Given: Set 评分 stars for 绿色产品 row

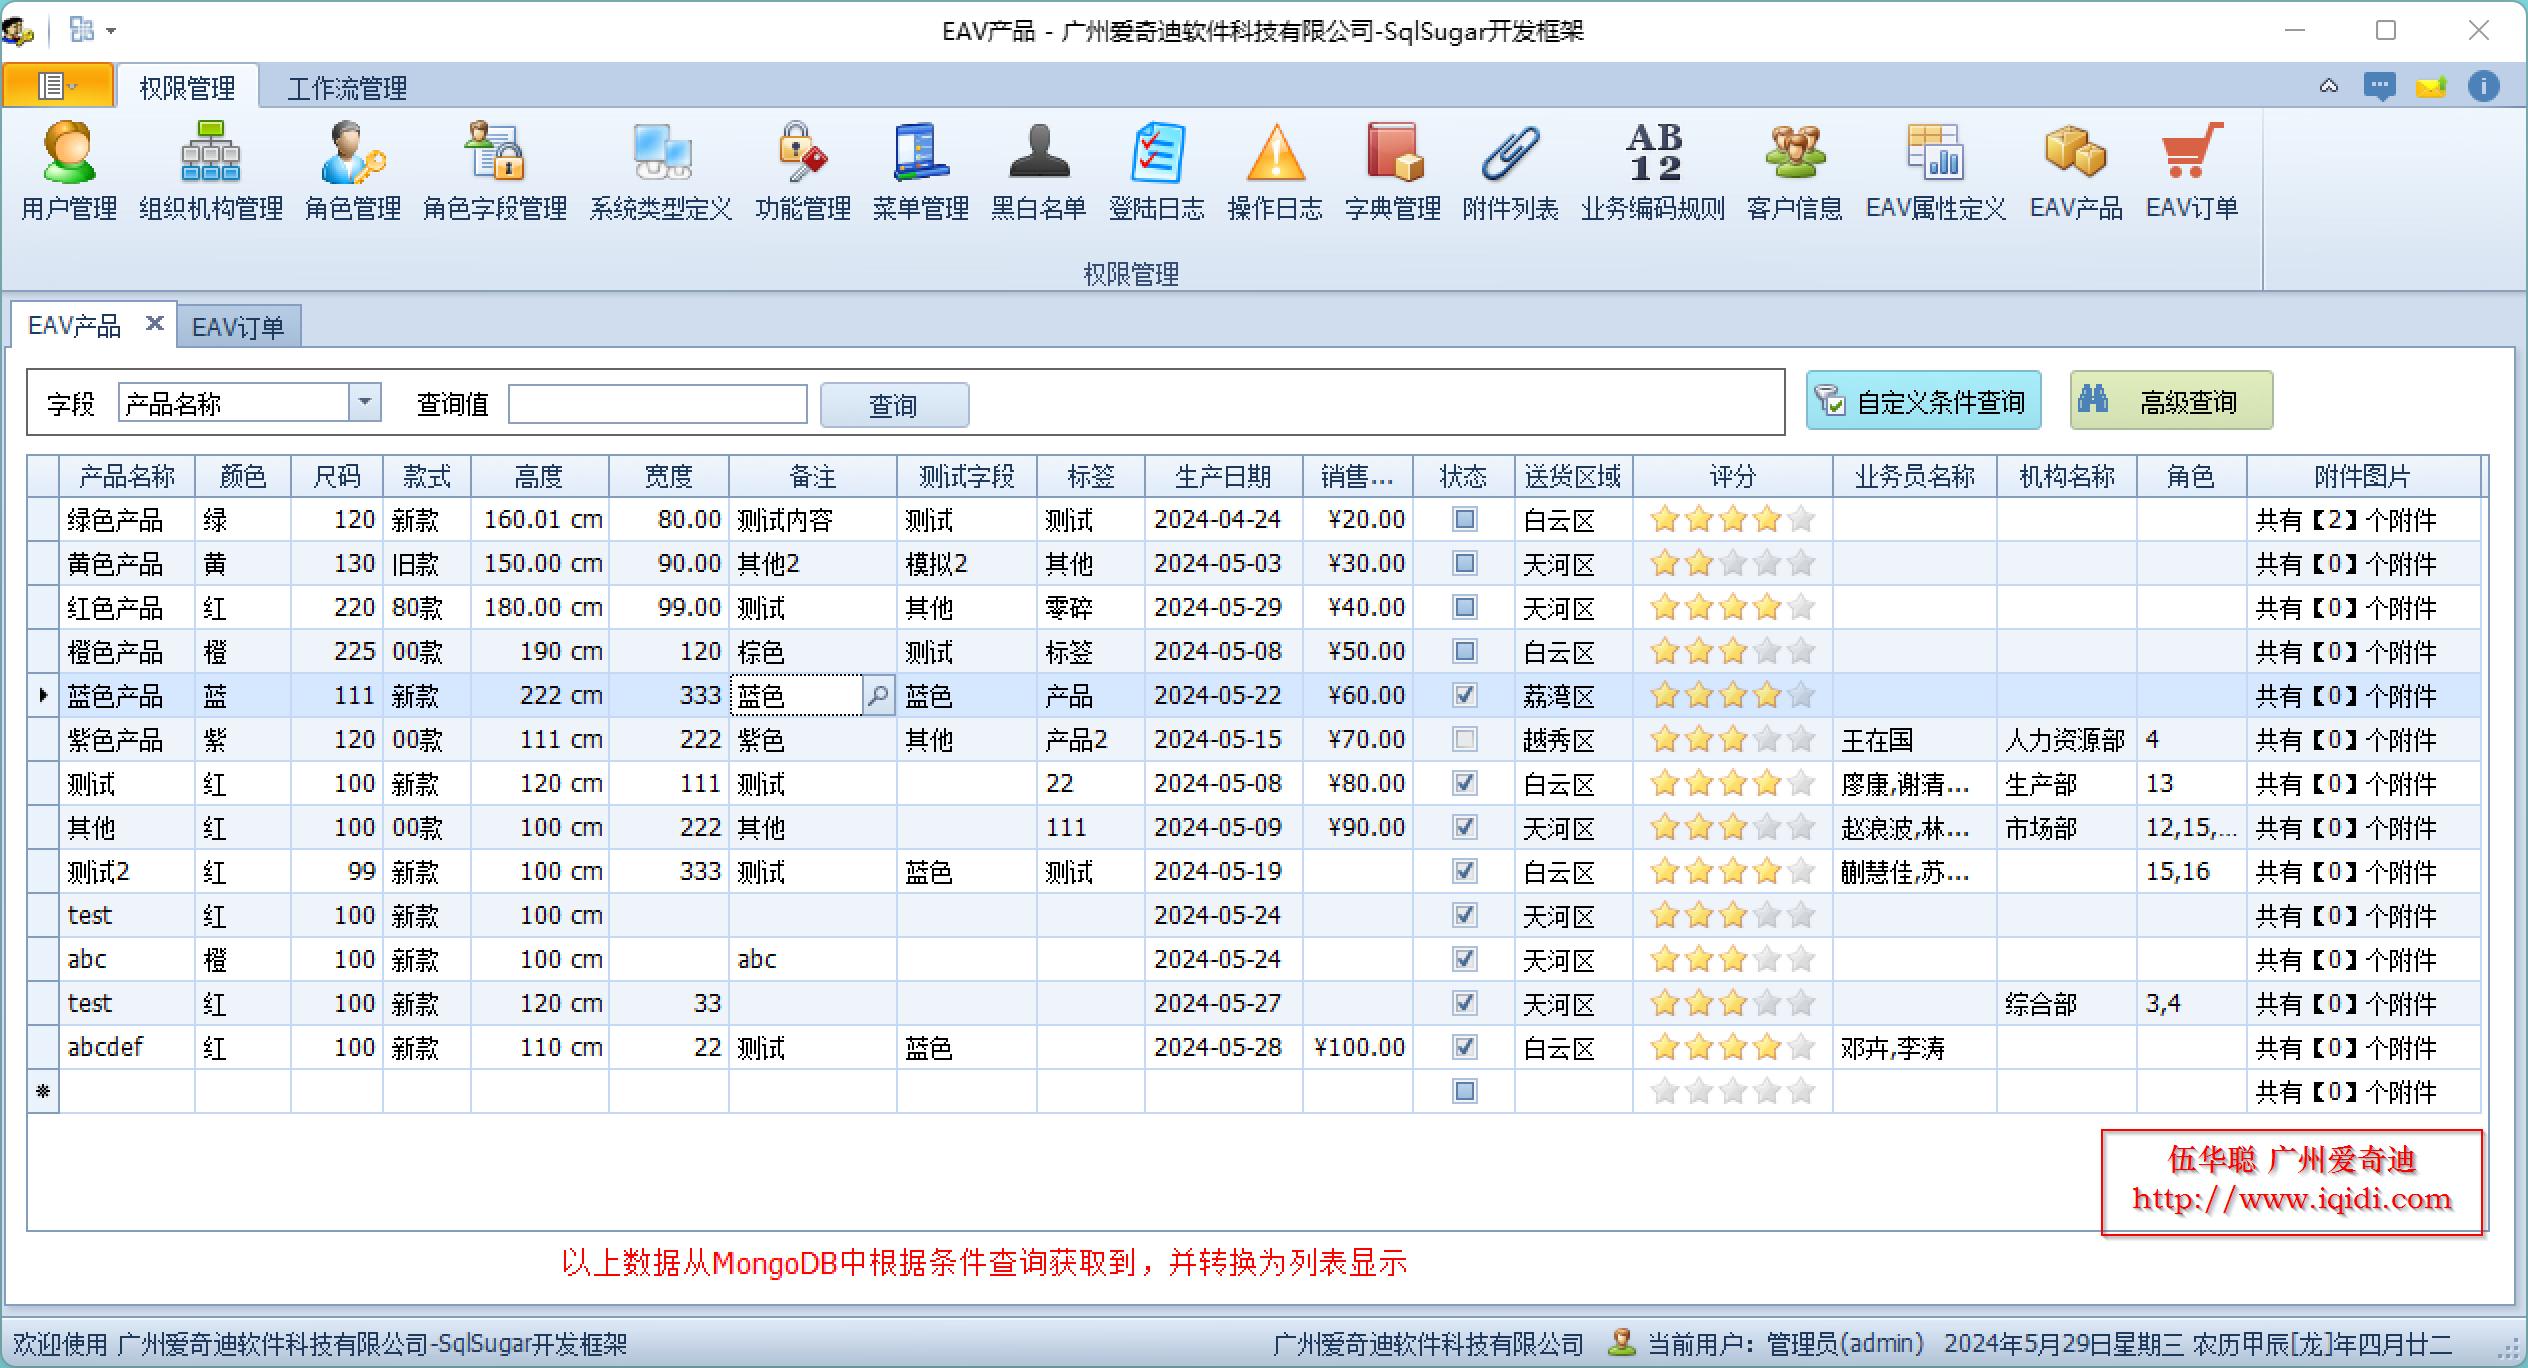Looking at the screenshot, I should [x=1732, y=519].
